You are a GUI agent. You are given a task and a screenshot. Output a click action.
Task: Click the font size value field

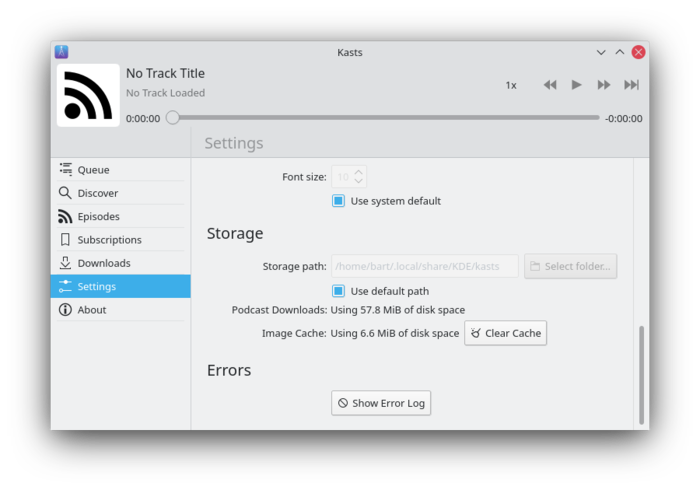(343, 177)
